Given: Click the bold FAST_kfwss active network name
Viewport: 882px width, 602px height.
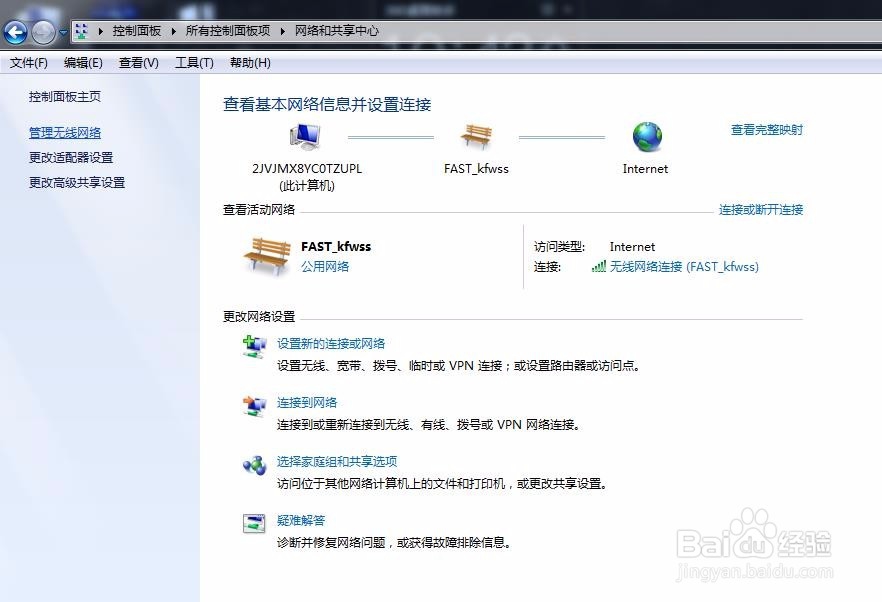Looking at the screenshot, I should [336, 246].
